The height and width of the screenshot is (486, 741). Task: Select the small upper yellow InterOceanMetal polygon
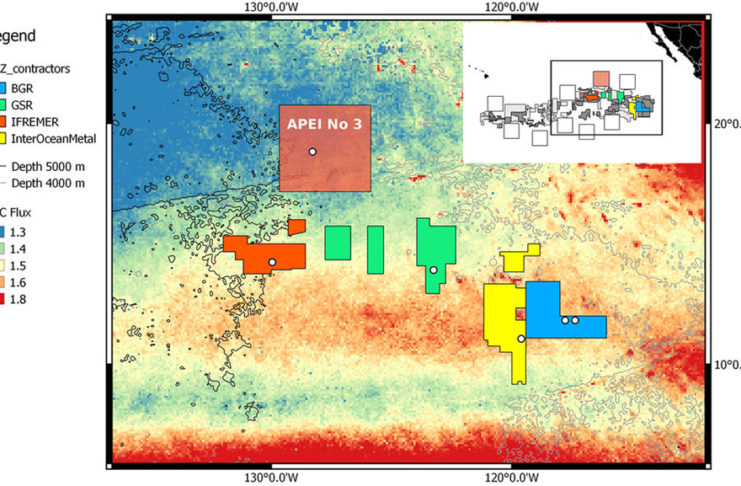tap(521, 259)
